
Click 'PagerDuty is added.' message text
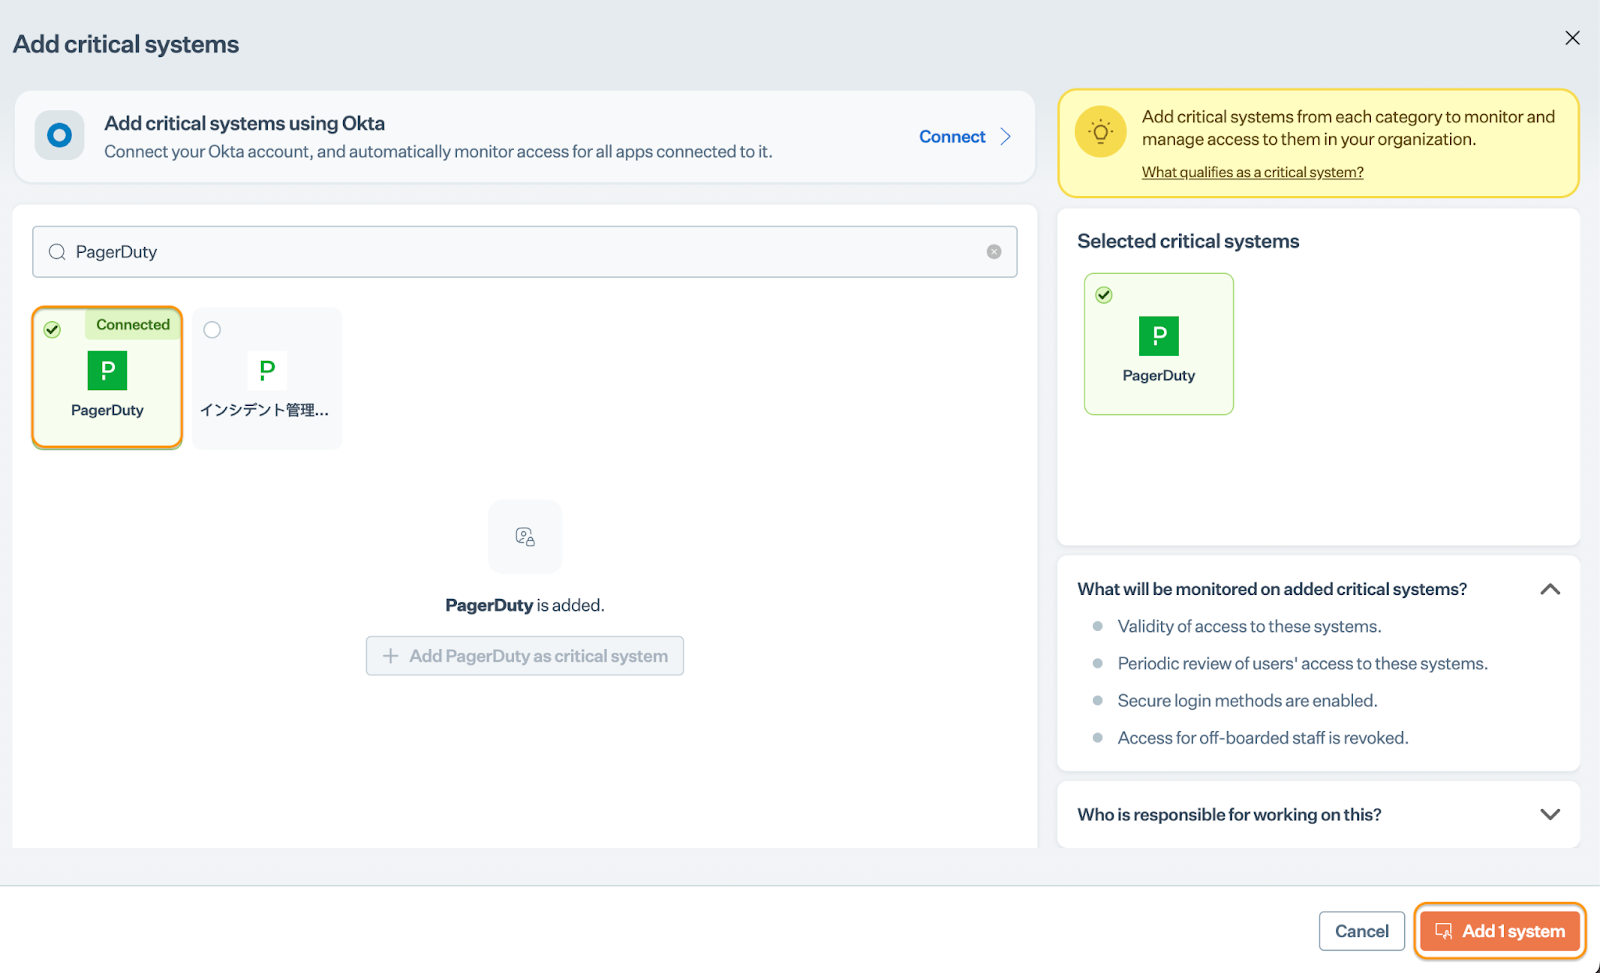click(525, 605)
